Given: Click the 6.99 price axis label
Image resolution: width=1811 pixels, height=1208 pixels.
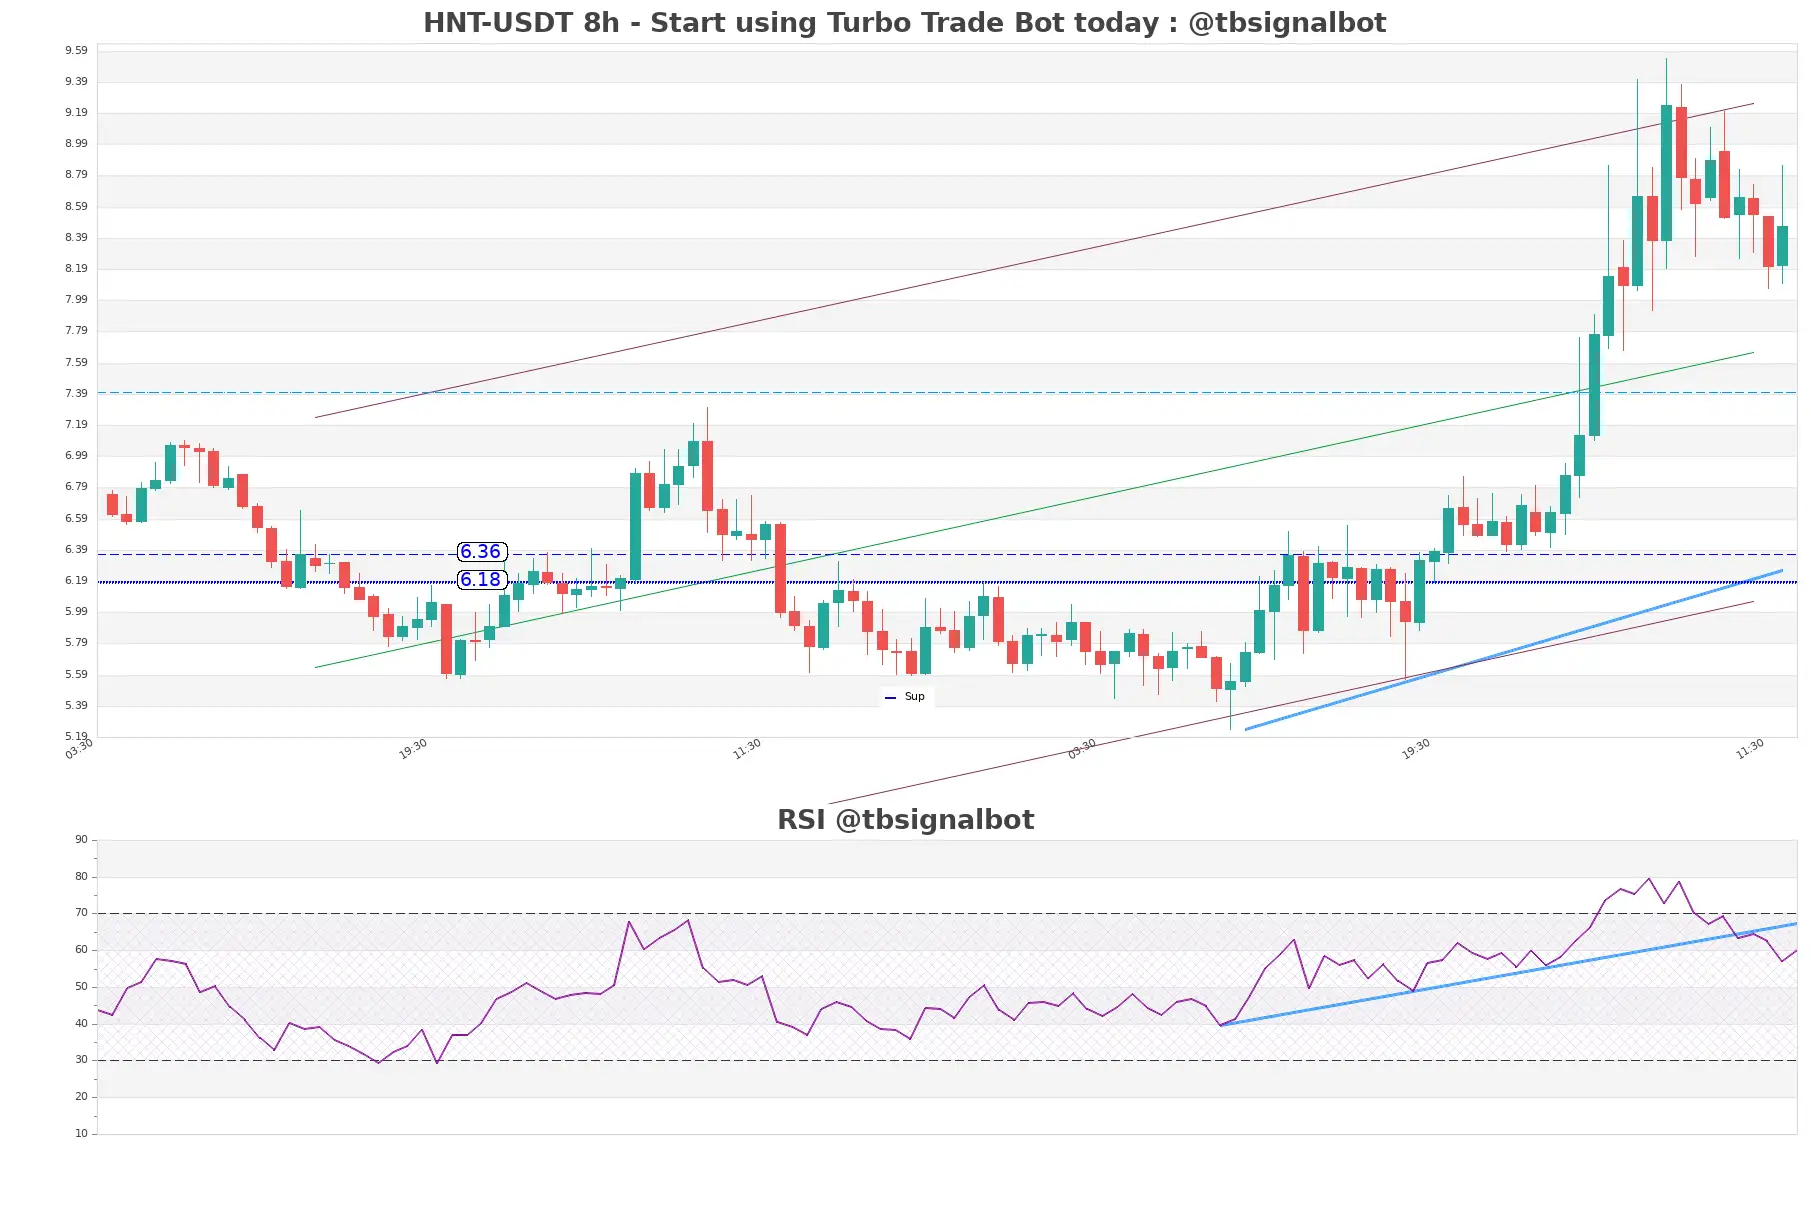Looking at the screenshot, I should (76, 455).
